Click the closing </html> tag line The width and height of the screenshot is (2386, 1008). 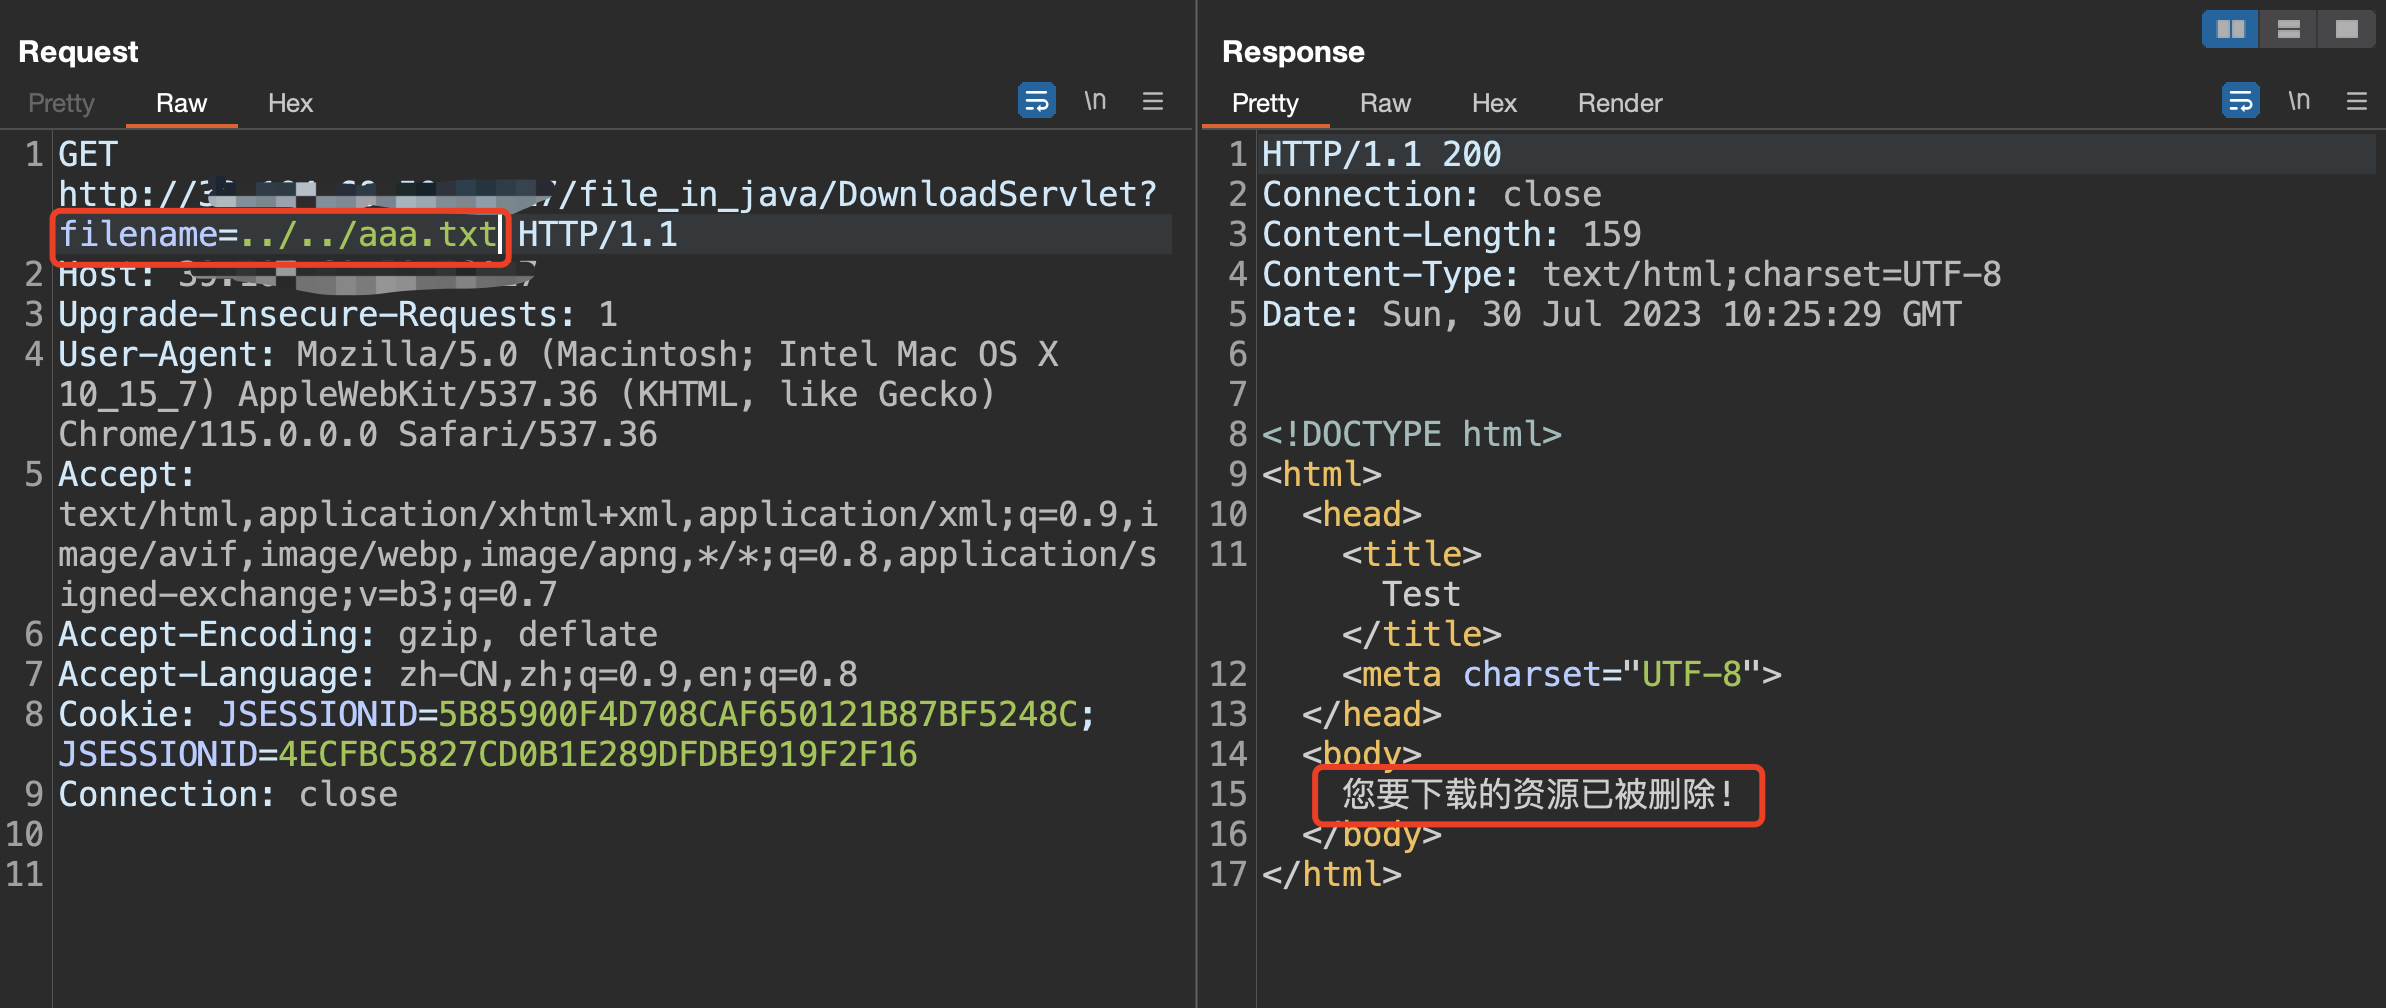[1332, 874]
